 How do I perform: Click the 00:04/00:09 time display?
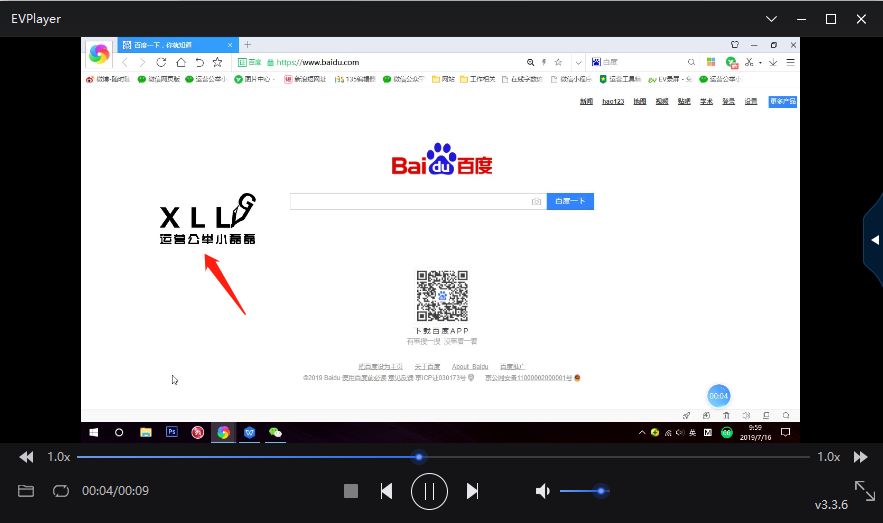115,490
